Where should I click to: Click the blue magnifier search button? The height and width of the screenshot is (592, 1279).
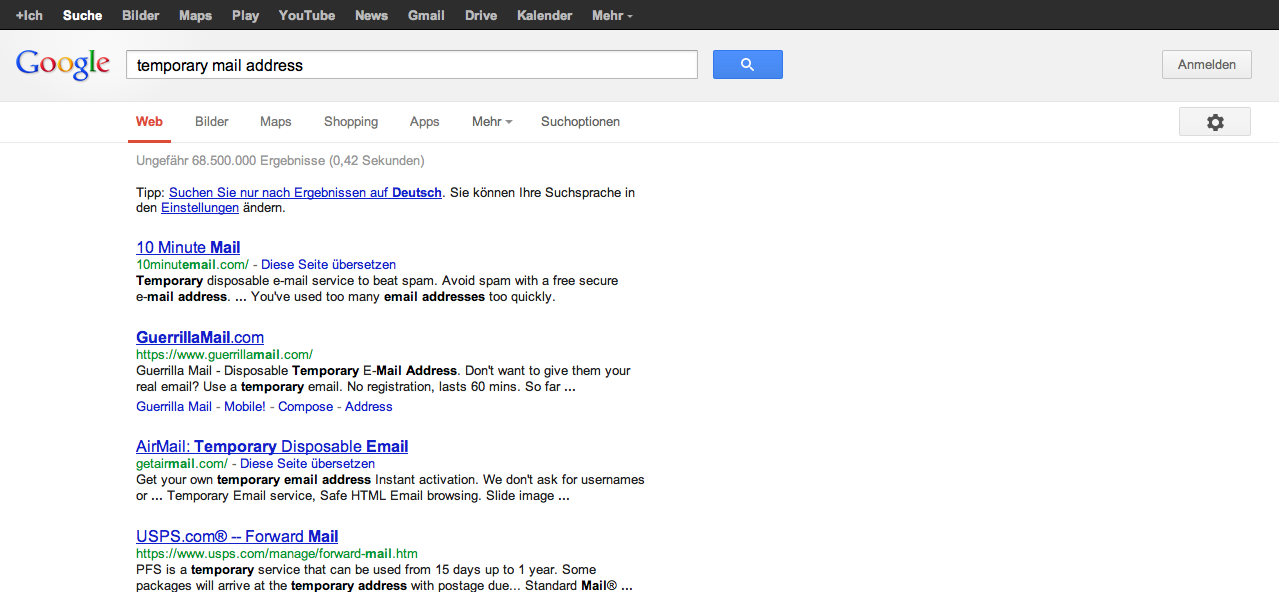(x=747, y=65)
